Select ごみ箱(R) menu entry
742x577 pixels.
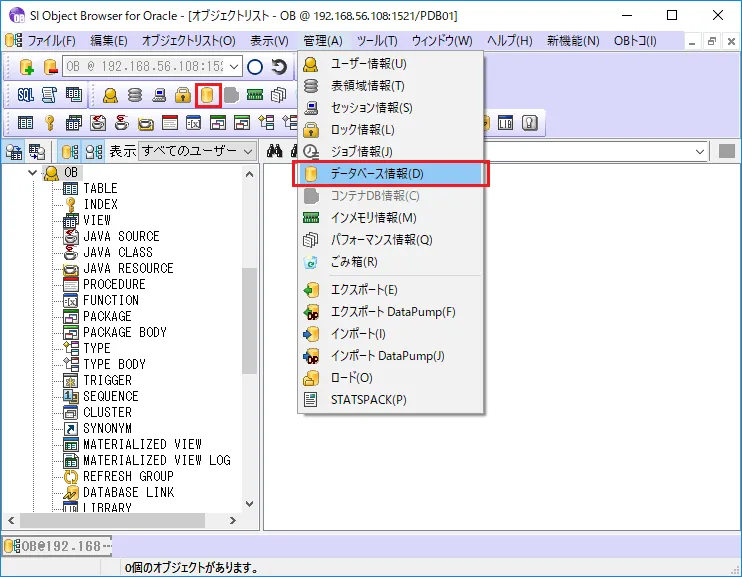(391, 262)
